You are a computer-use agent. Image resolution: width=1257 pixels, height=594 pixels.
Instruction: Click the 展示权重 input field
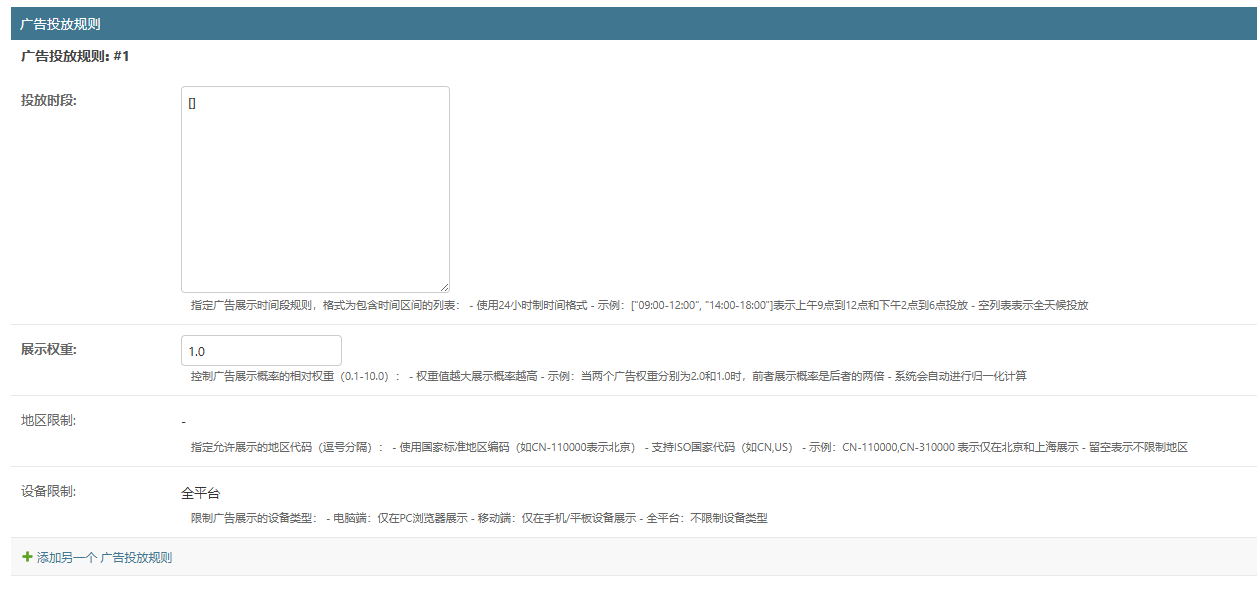coord(261,350)
